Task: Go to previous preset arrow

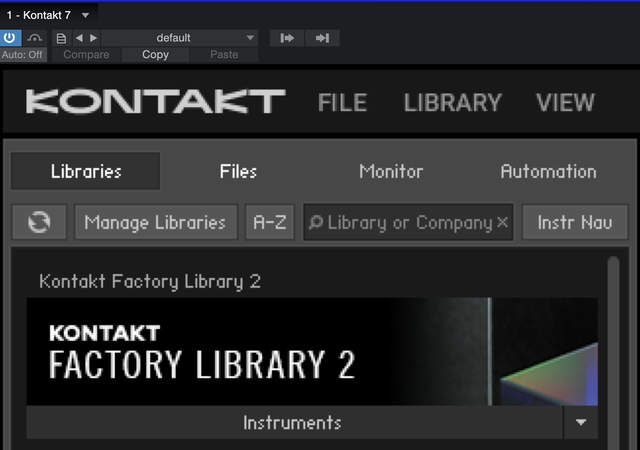Action: [x=80, y=38]
